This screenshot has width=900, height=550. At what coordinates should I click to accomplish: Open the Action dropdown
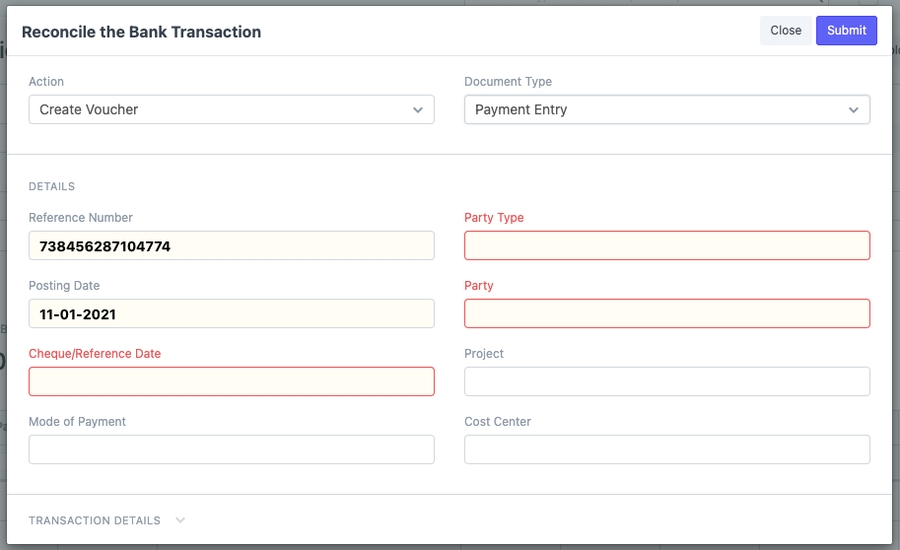(x=231, y=110)
